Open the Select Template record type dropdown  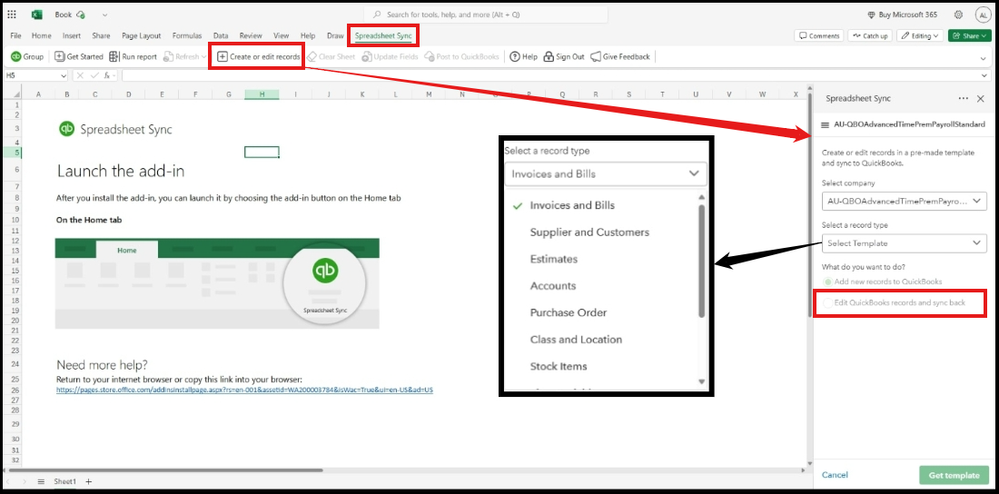[x=904, y=243]
